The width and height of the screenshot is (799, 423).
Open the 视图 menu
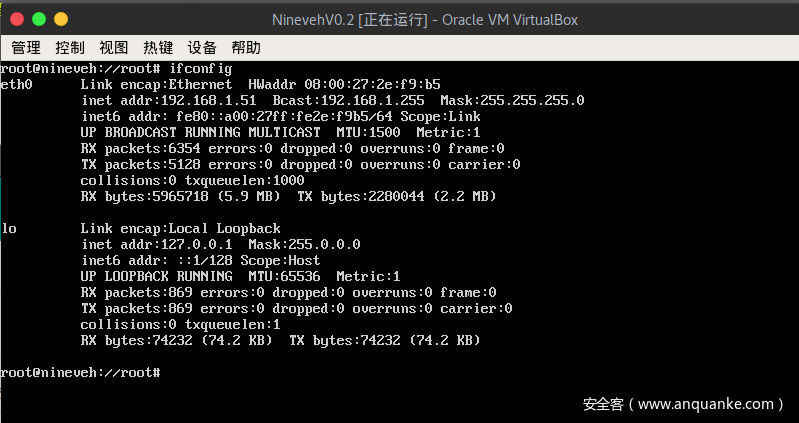(x=114, y=47)
